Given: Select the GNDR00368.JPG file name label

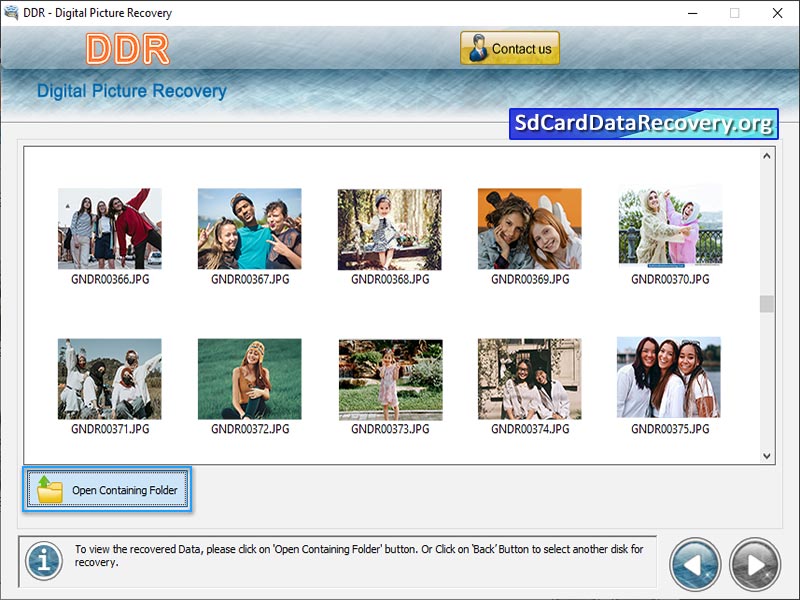Looking at the screenshot, I should point(389,280).
